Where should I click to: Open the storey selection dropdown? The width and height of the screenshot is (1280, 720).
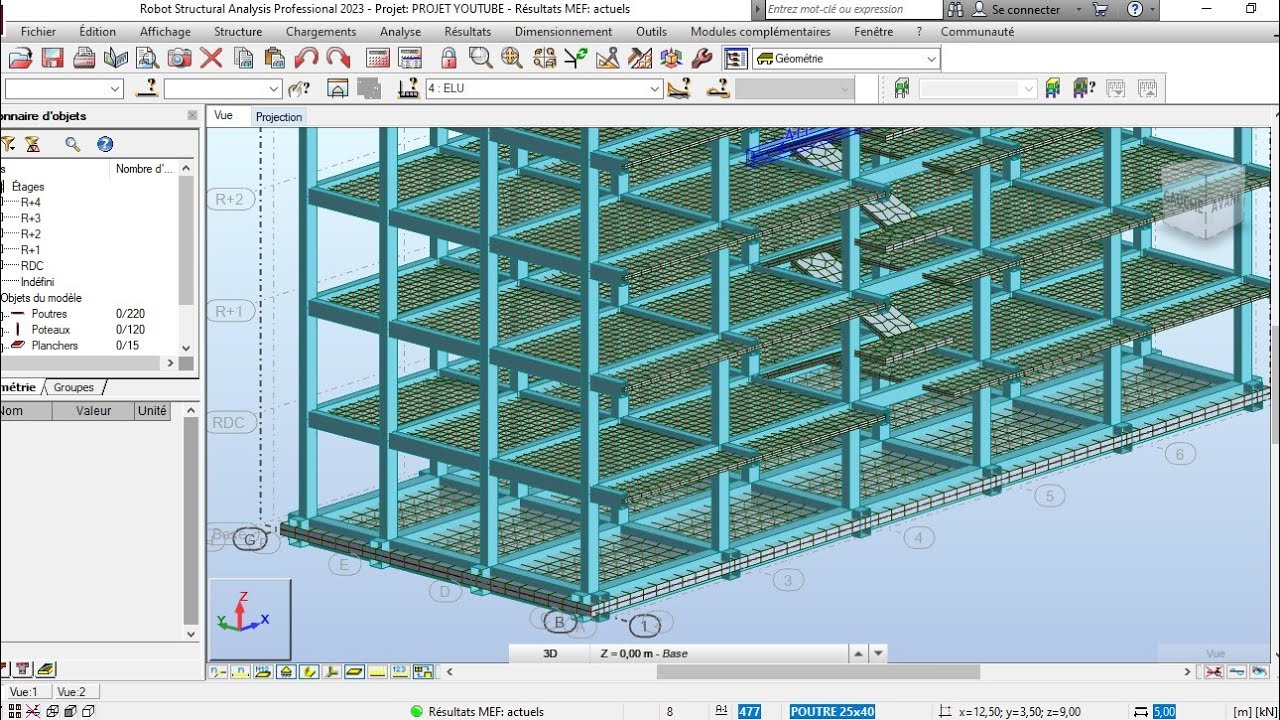pyautogui.click(x=977, y=89)
